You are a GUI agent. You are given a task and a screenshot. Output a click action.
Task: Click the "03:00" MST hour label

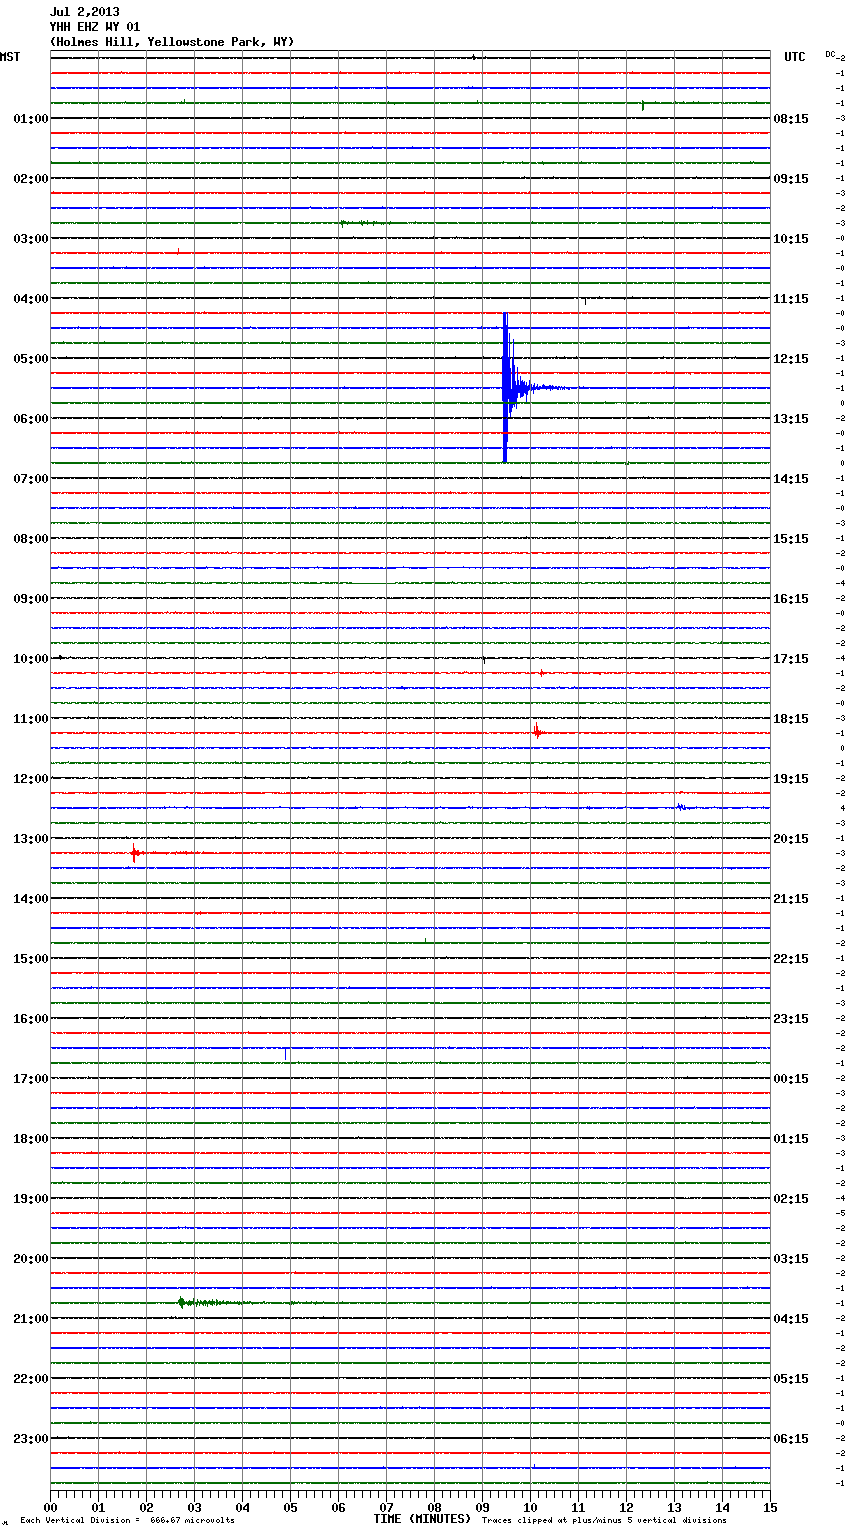click(31, 239)
